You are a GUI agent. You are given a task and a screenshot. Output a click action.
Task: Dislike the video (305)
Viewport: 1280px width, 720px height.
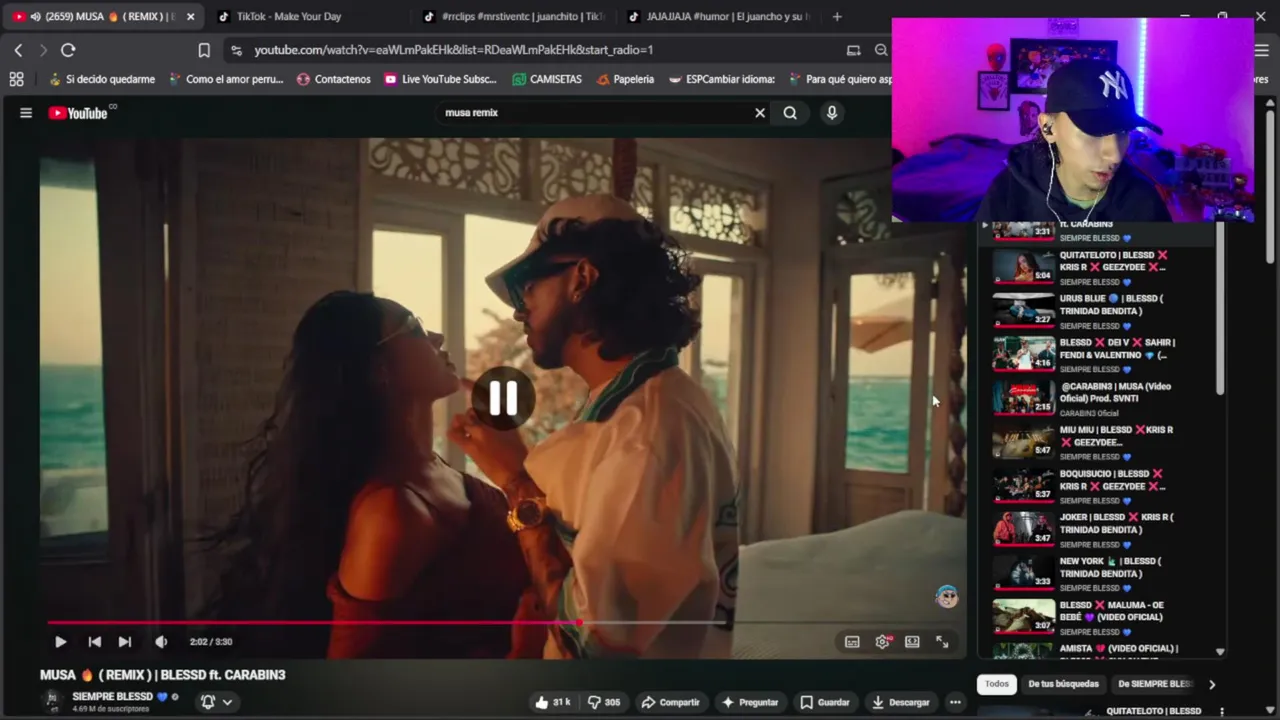coord(604,702)
